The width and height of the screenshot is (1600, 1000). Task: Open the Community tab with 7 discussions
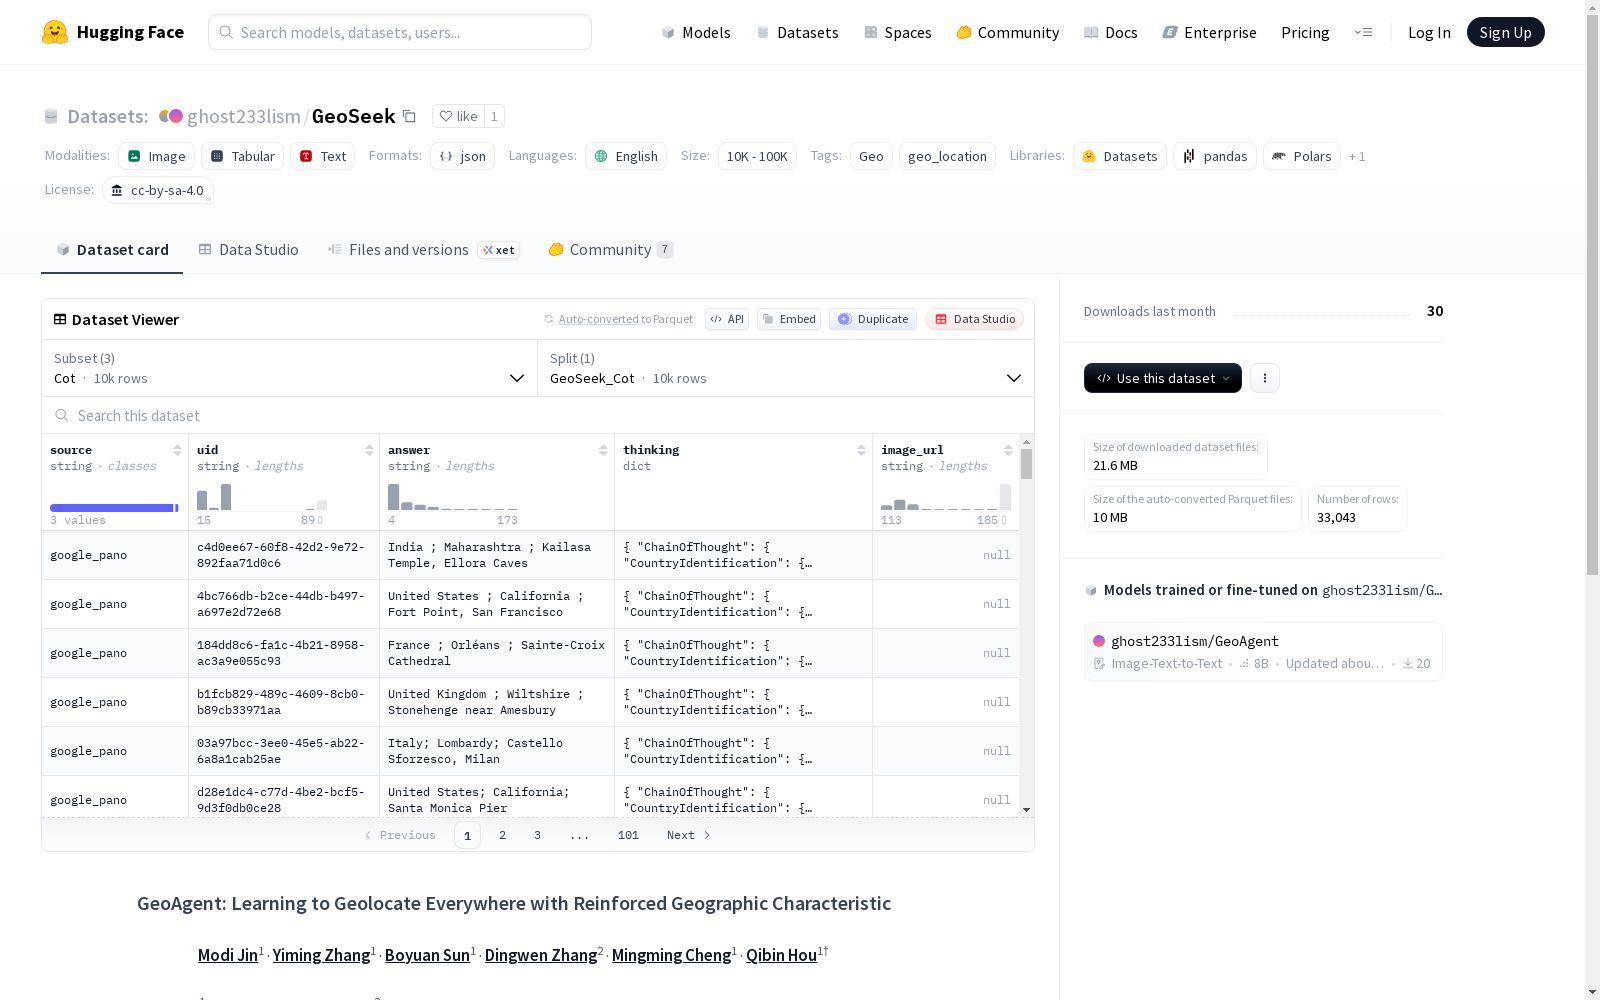(610, 250)
